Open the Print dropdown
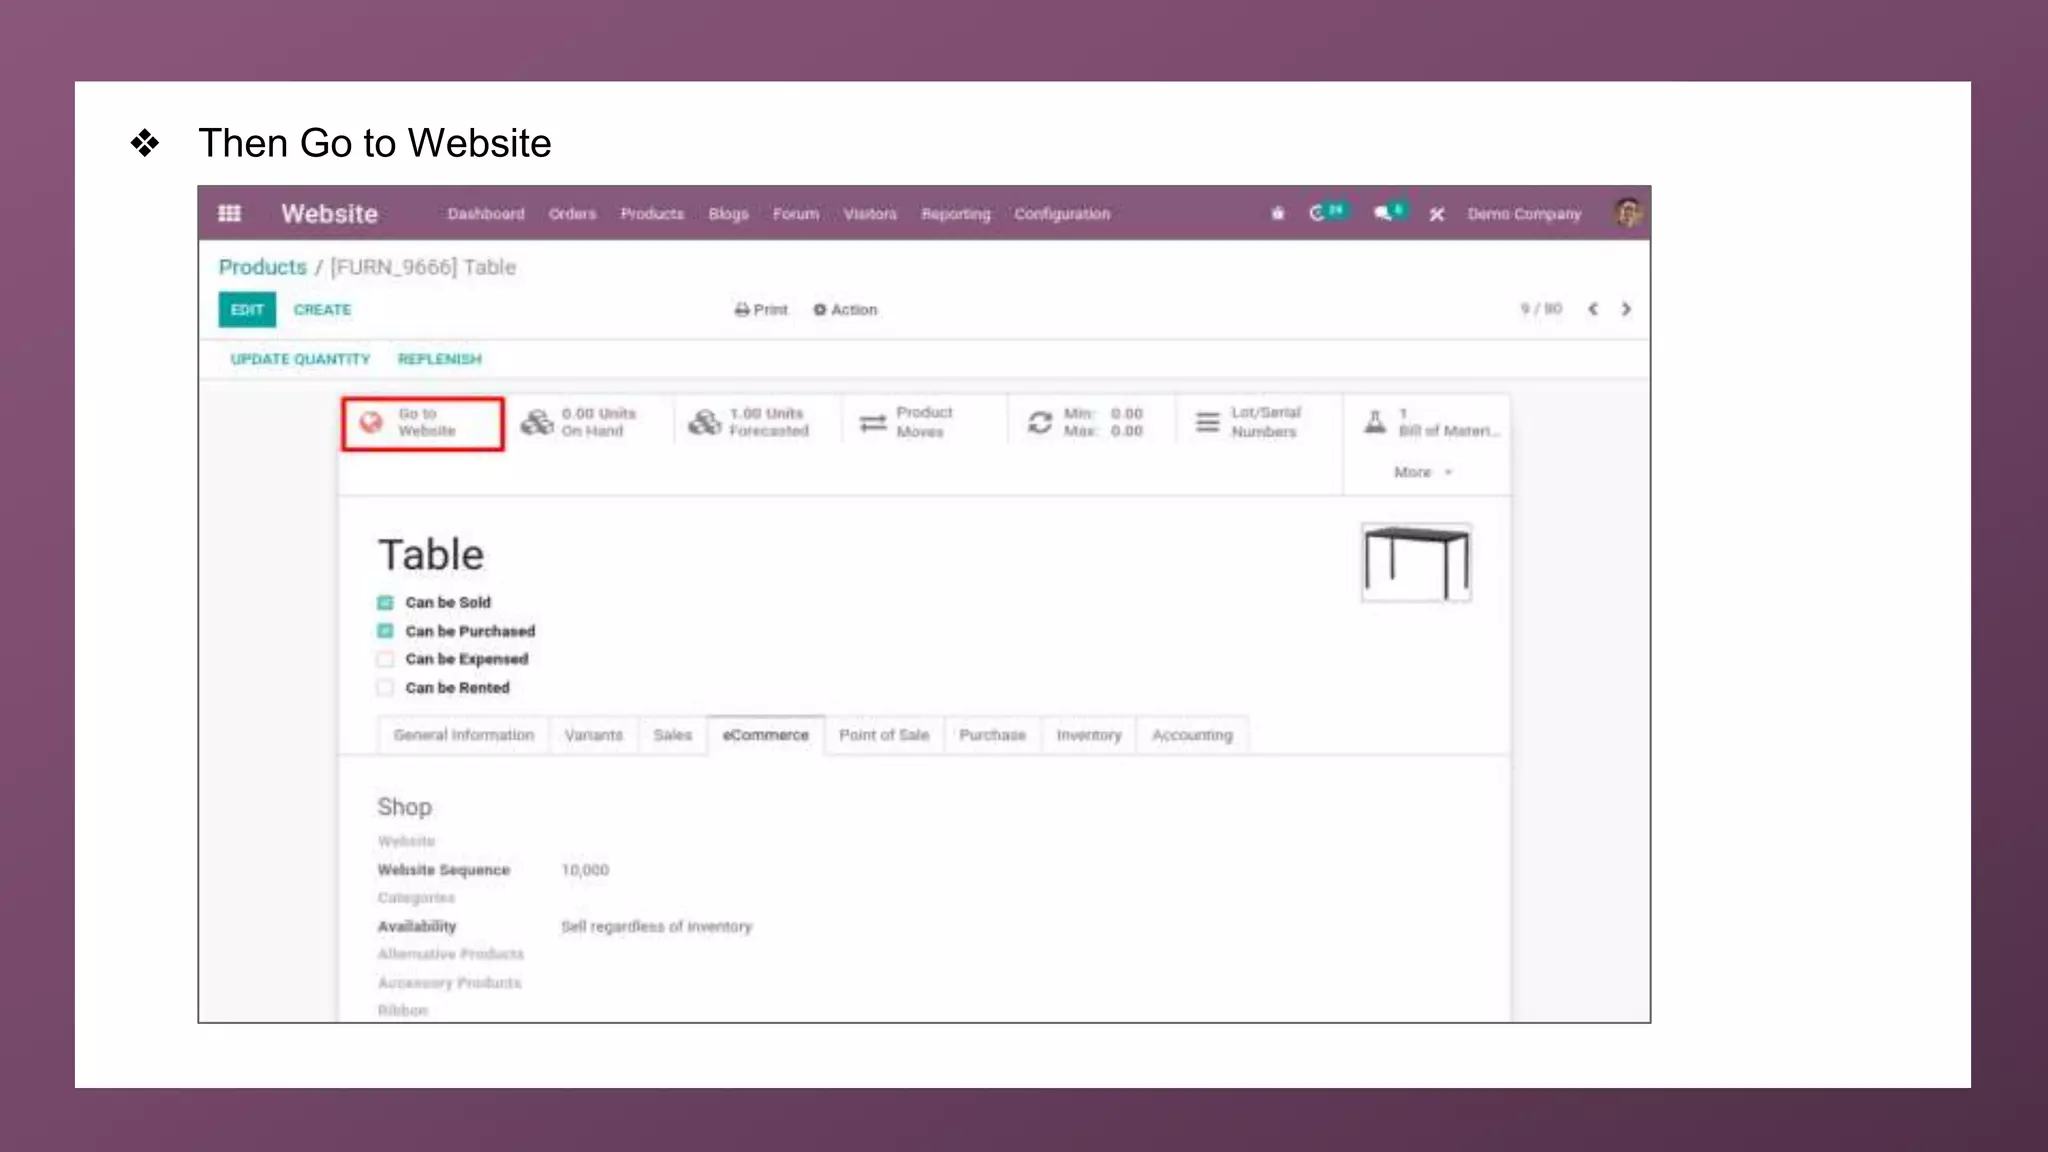 click(x=761, y=310)
